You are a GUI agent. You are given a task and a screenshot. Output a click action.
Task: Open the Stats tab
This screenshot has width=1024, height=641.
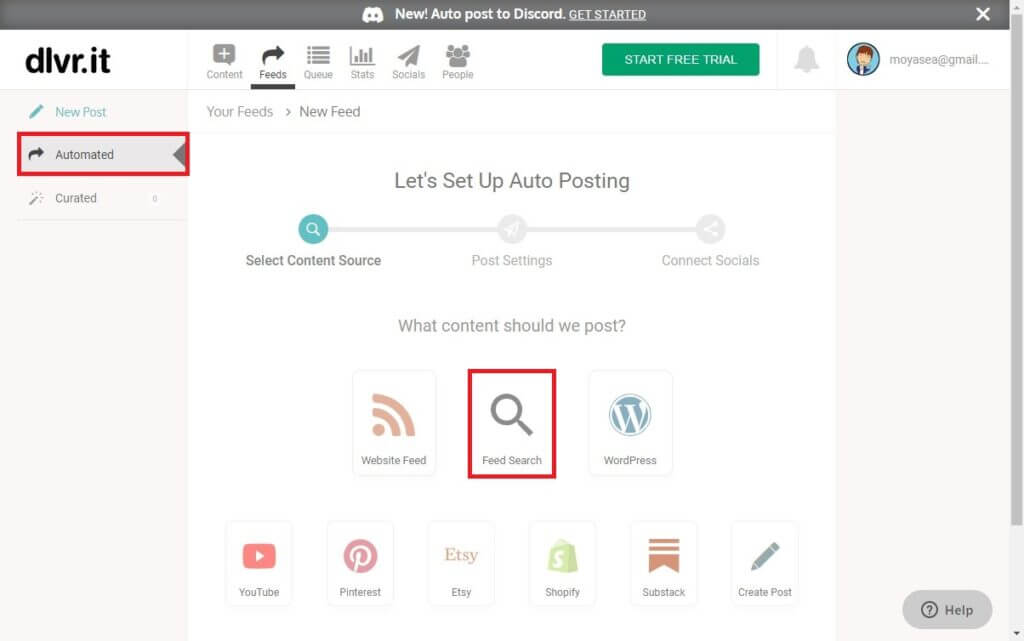tap(362, 61)
